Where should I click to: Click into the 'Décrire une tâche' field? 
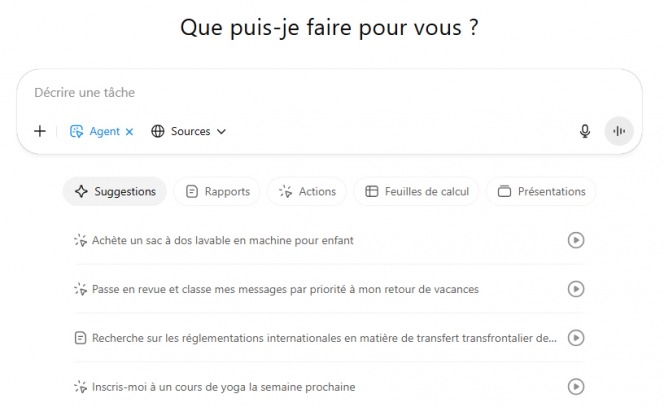[x=300, y=93]
